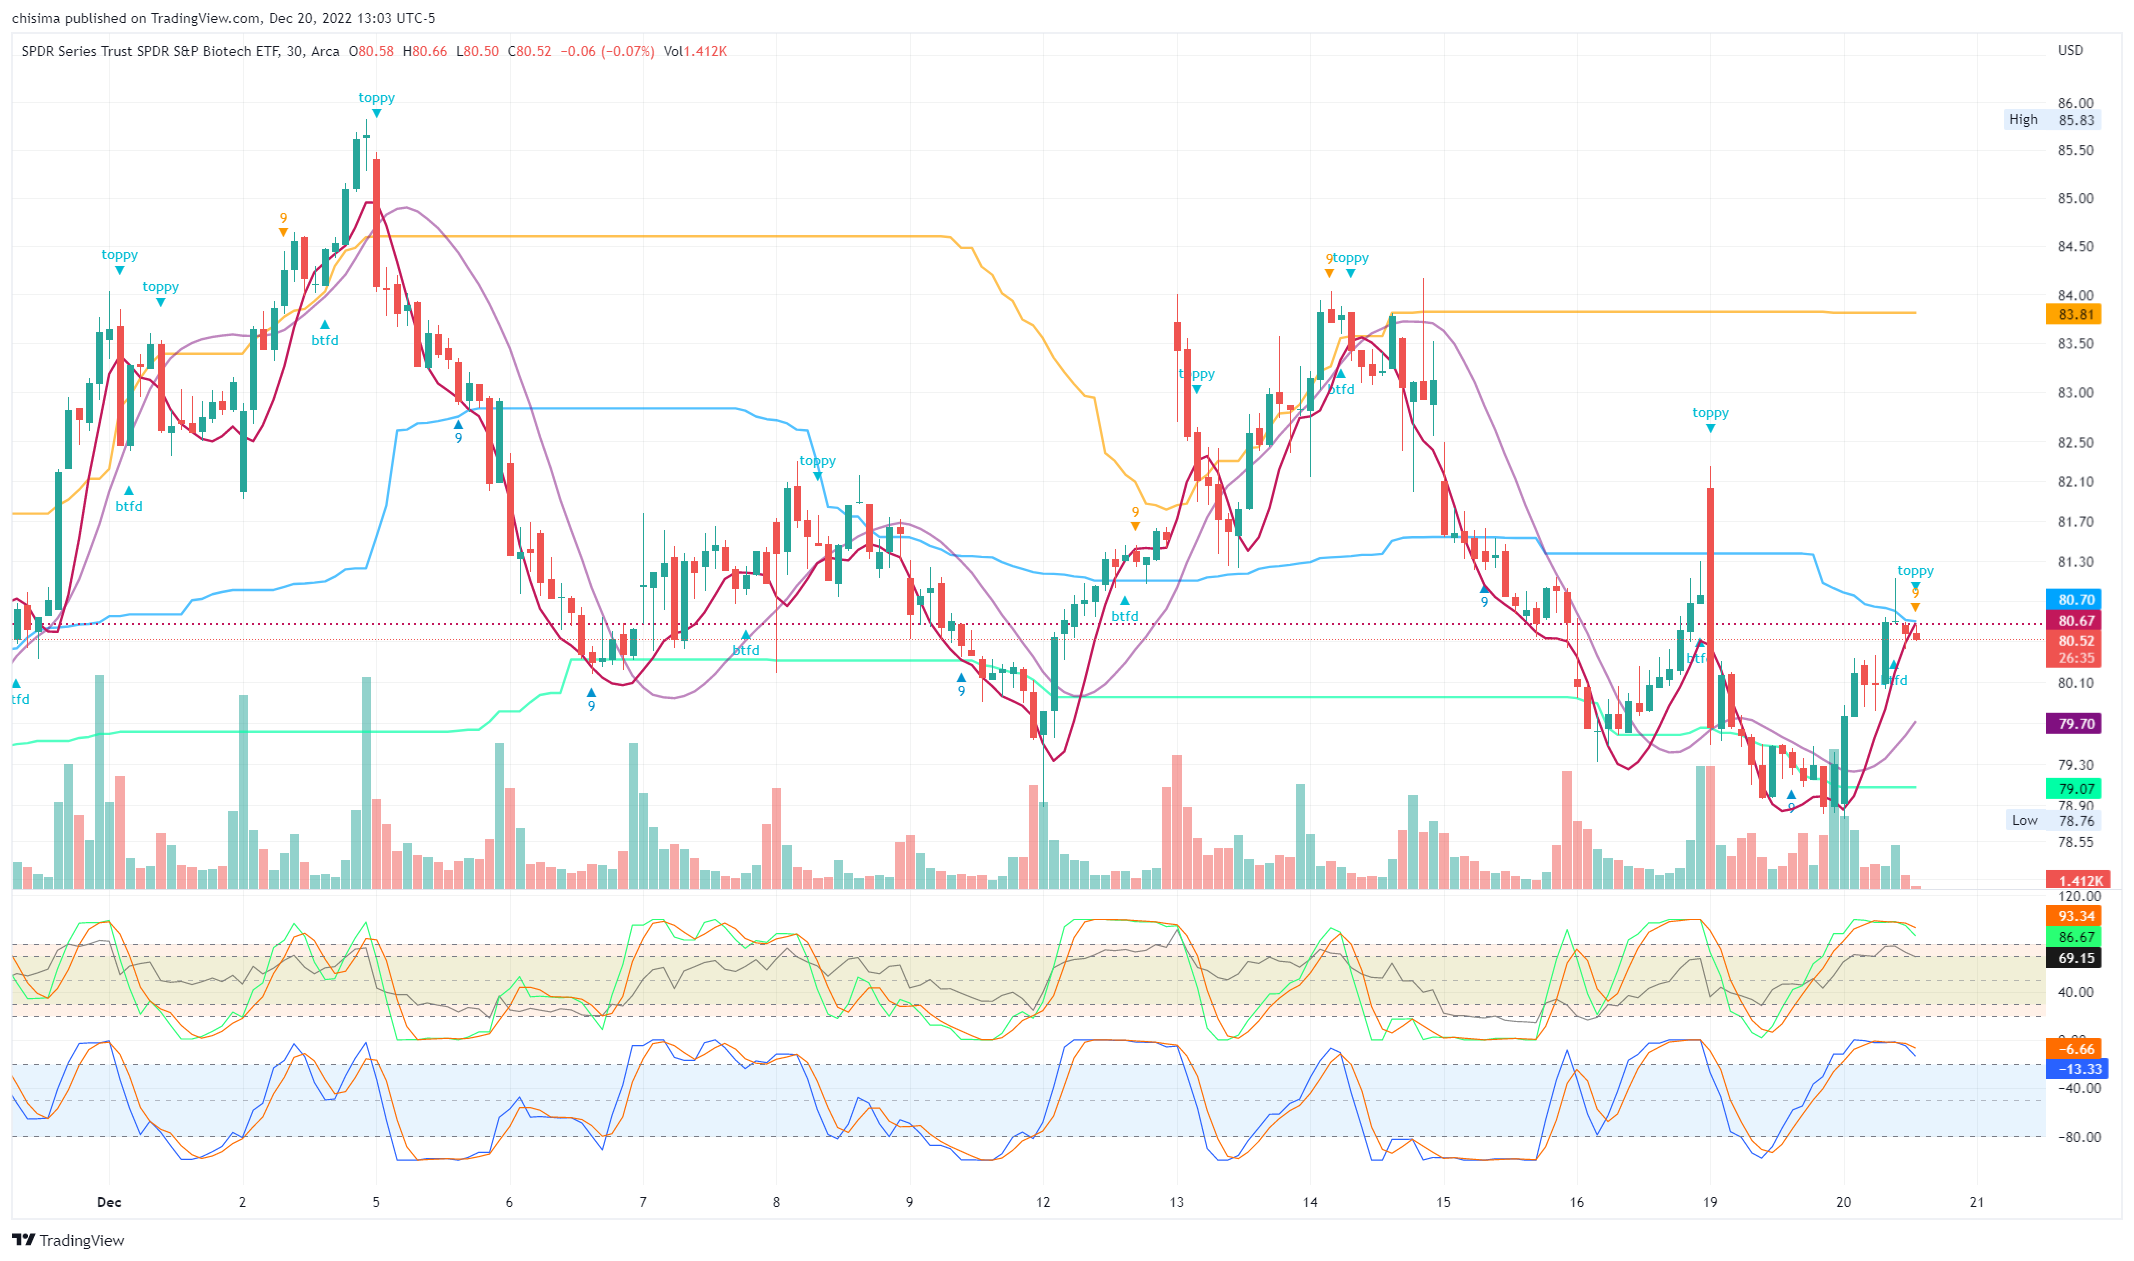The width and height of the screenshot is (2134, 1261).
Task: Select the orange 93.34 oscillator value label
Action: pos(2073,916)
